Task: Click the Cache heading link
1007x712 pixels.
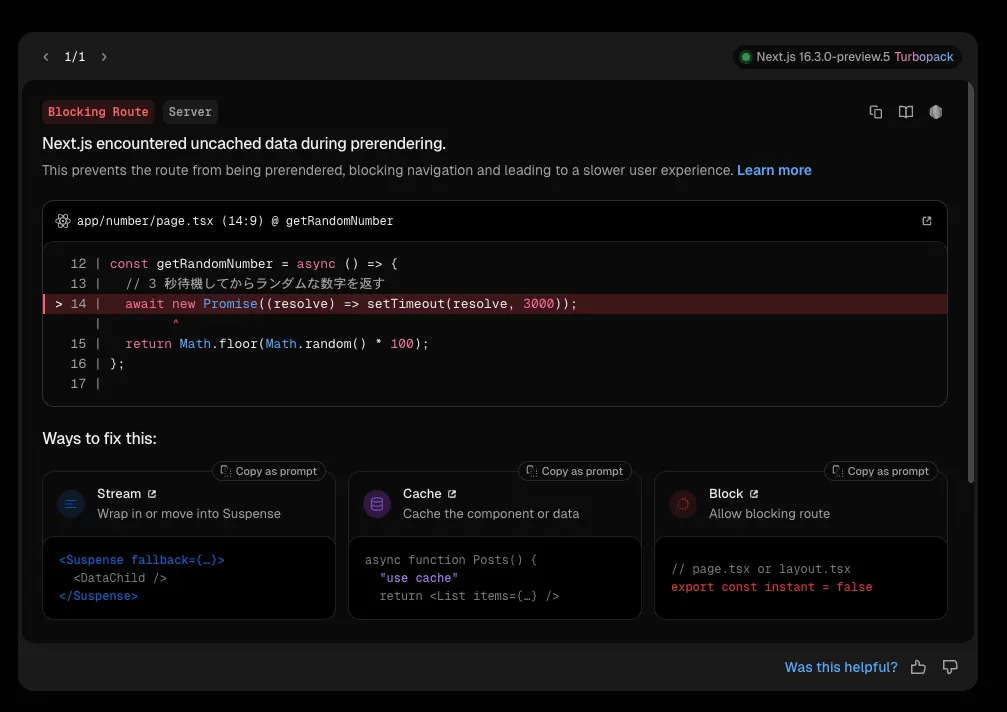Action: point(422,494)
